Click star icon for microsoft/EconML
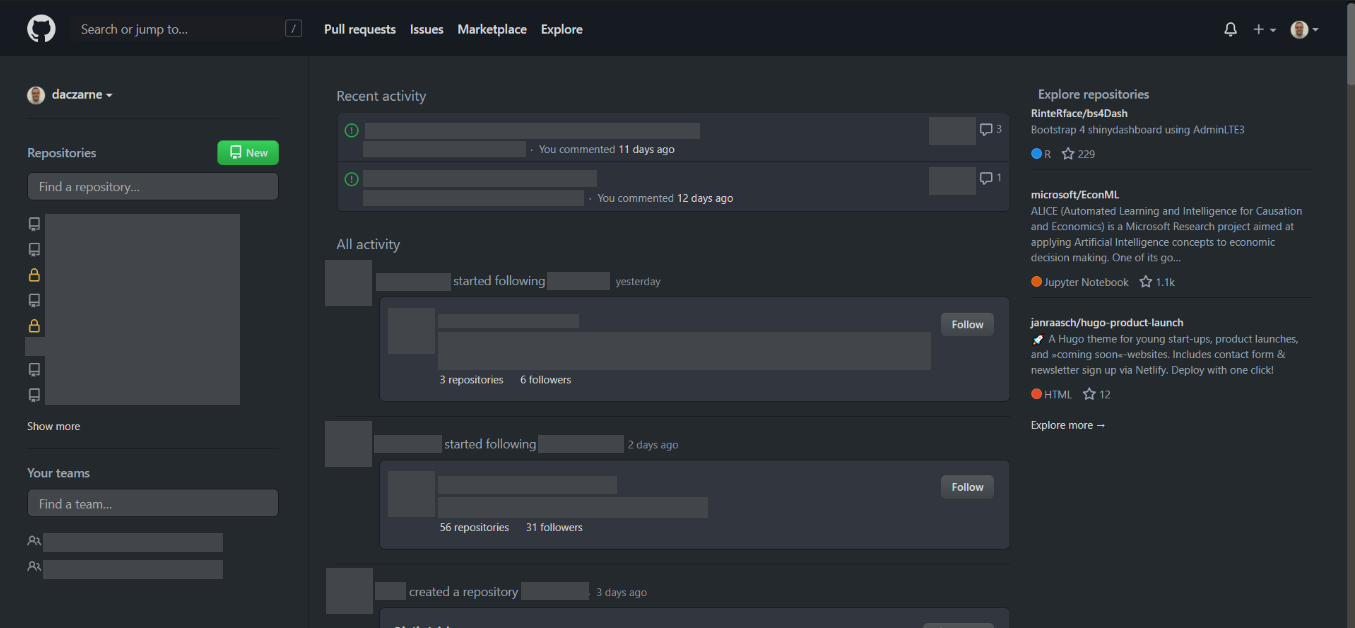The width and height of the screenshot is (1355, 628). (x=1146, y=282)
